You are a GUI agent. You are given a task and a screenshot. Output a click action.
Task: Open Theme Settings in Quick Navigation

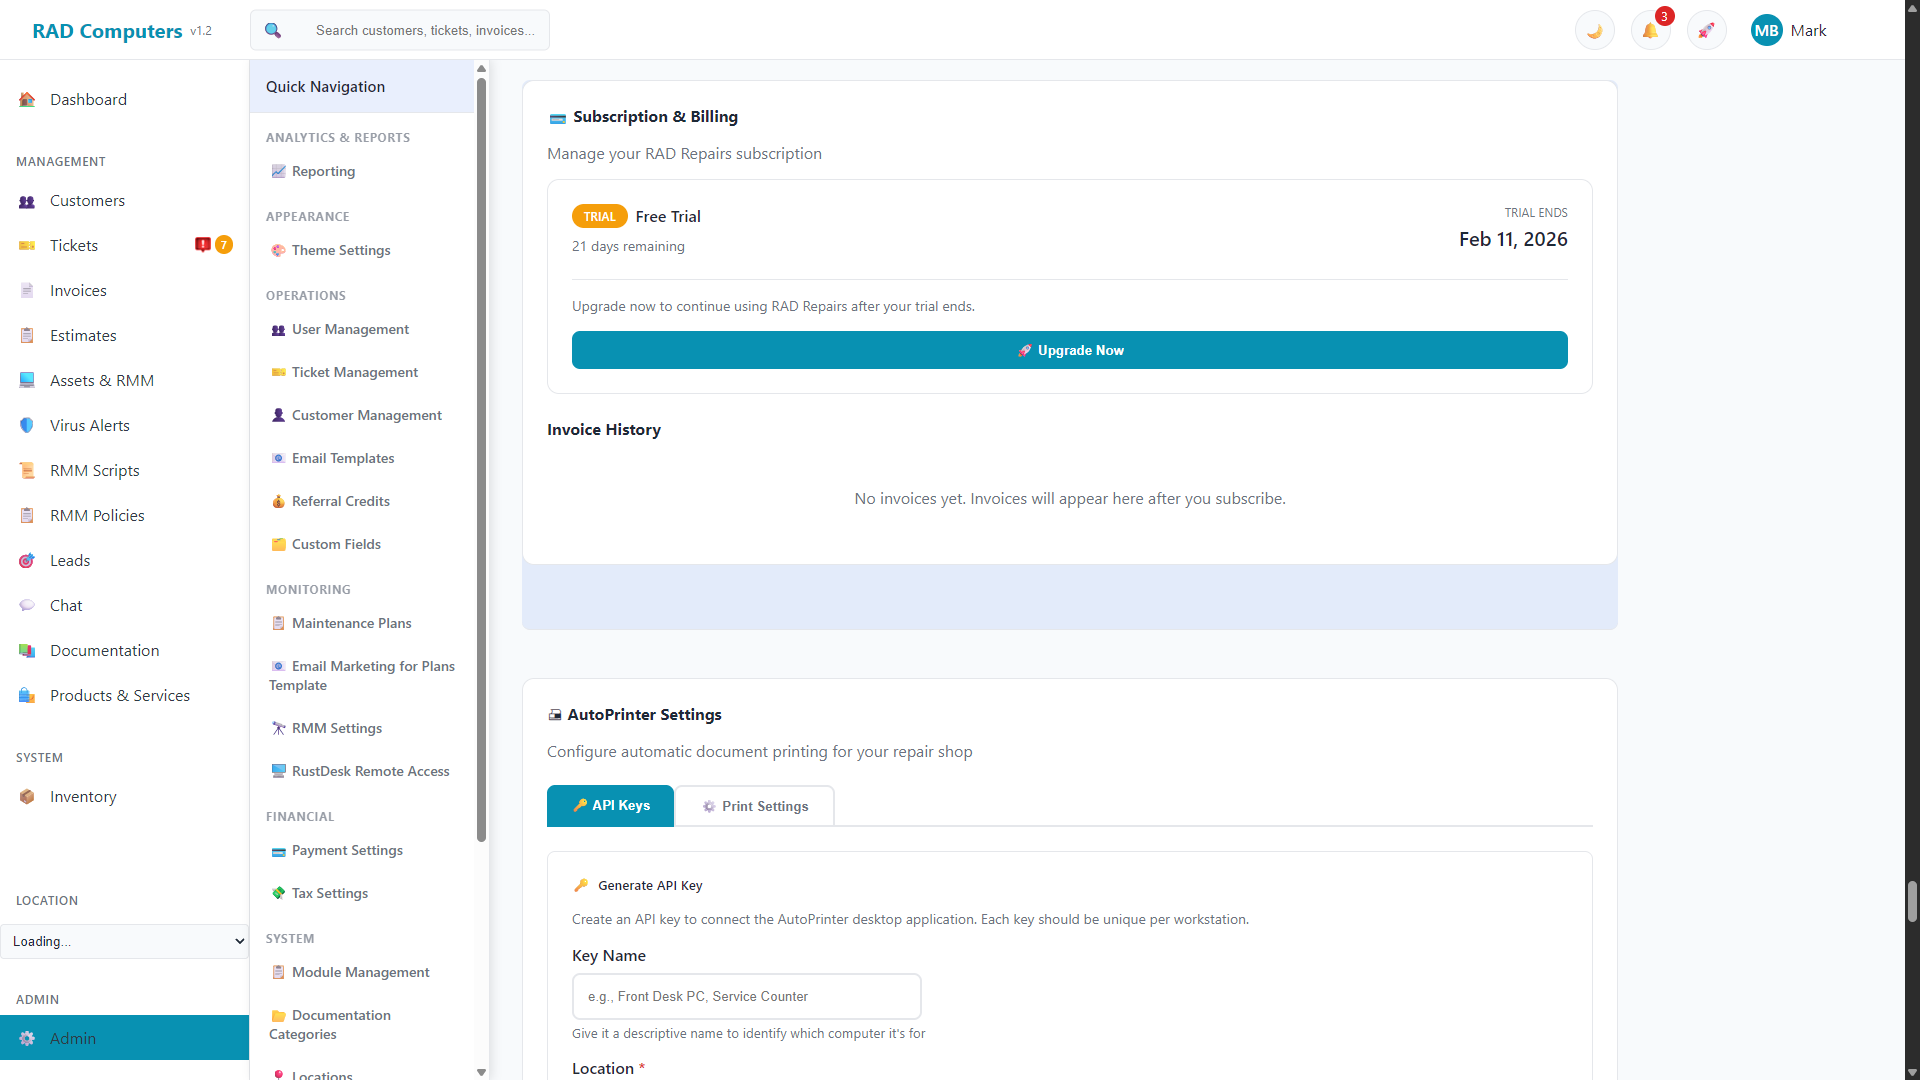click(341, 250)
